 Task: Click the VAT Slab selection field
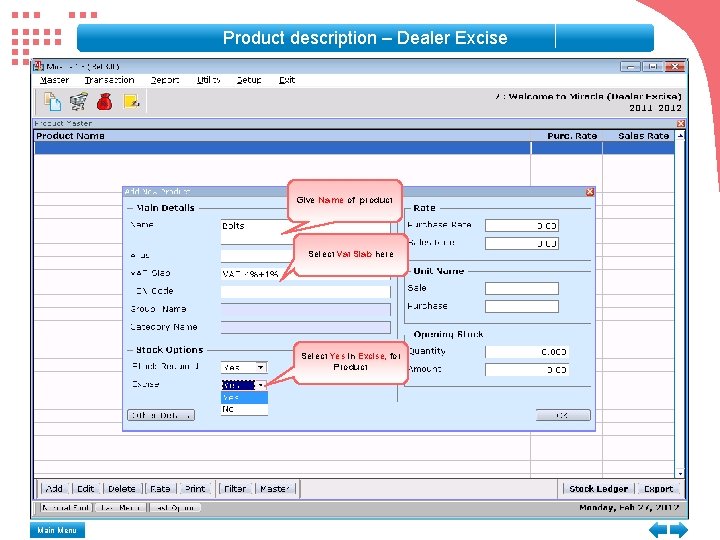point(305,274)
